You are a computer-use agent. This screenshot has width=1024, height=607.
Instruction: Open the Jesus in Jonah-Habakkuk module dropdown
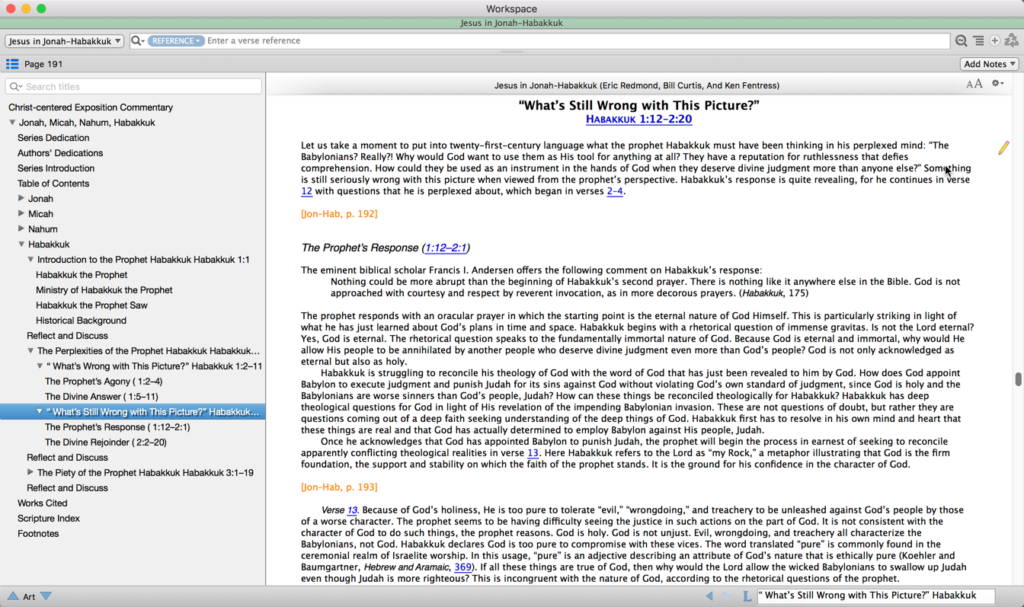[64, 41]
